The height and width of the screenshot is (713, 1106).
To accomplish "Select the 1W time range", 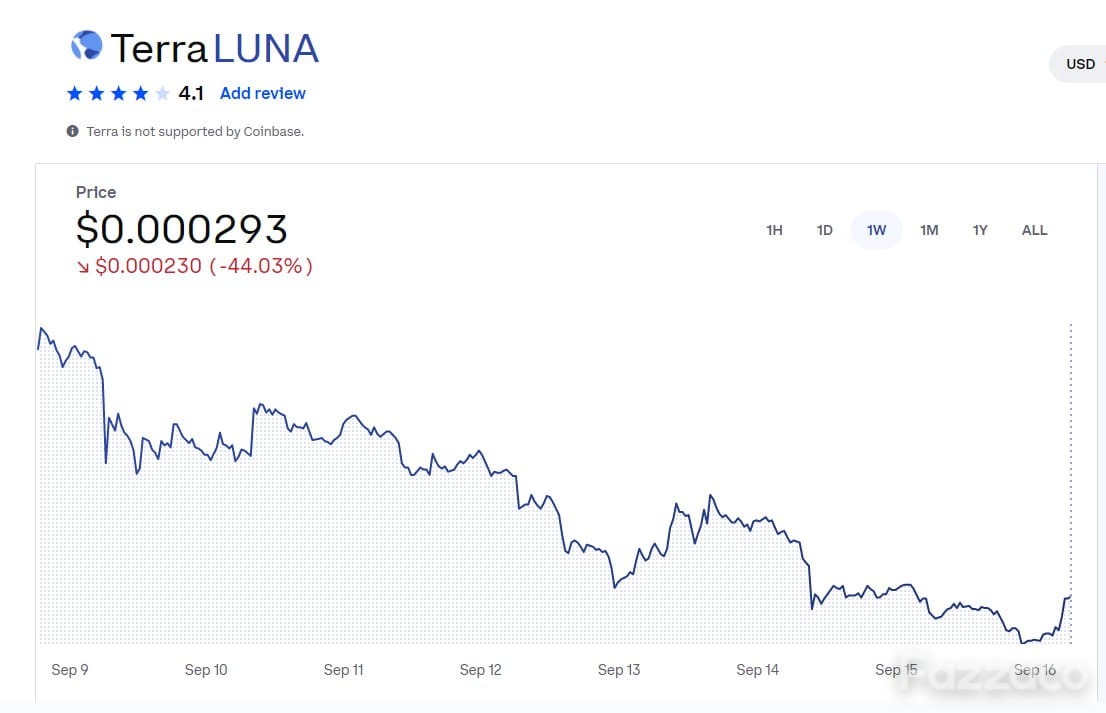I will [x=876, y=230].
